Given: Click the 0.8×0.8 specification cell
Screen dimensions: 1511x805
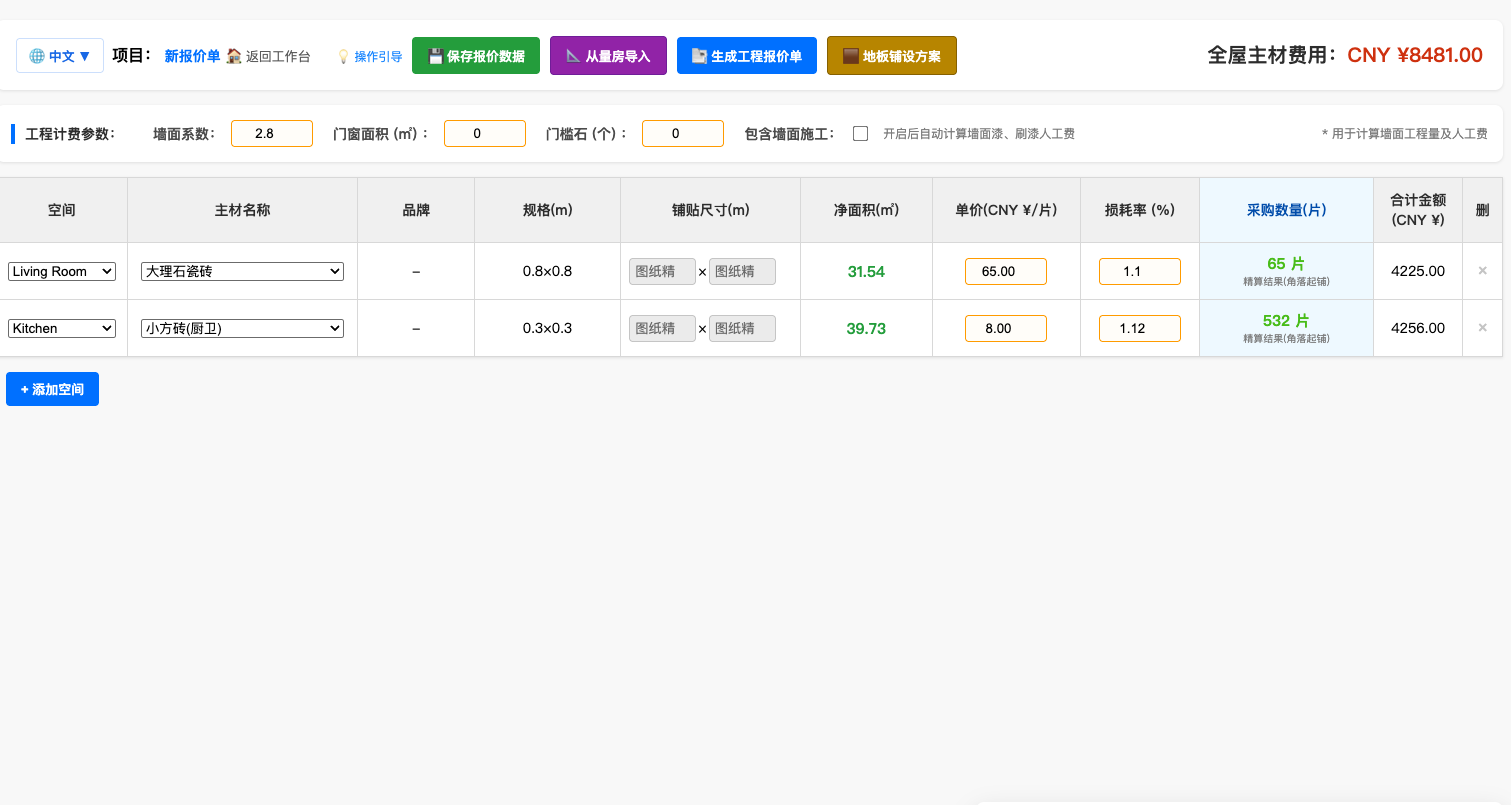Looking at the screenshot, I should (x=547, y=271).
